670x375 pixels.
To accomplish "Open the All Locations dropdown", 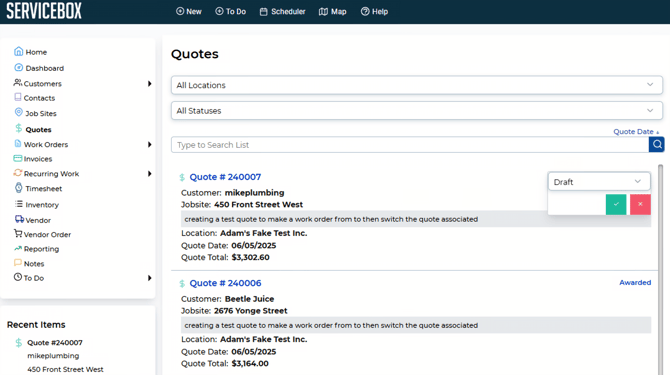I will (417, 85).
